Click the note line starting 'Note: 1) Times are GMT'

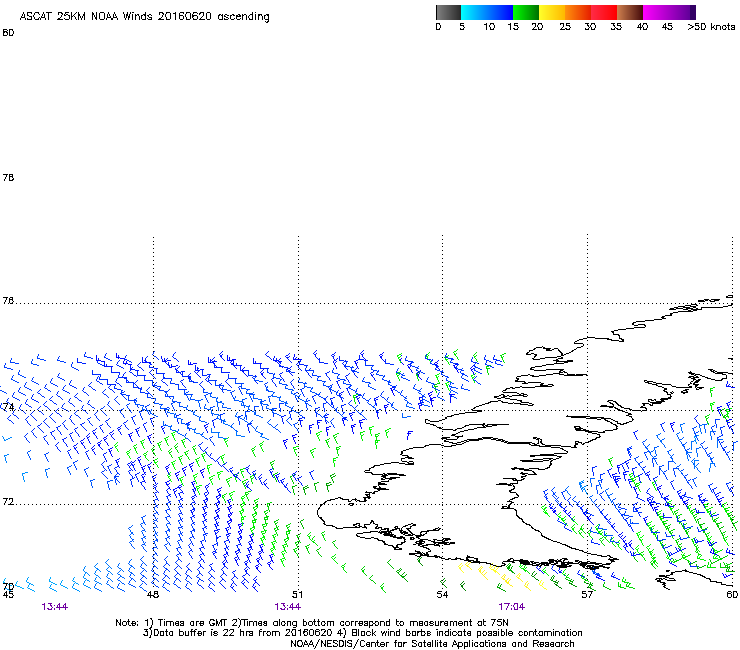coord(312,623)
